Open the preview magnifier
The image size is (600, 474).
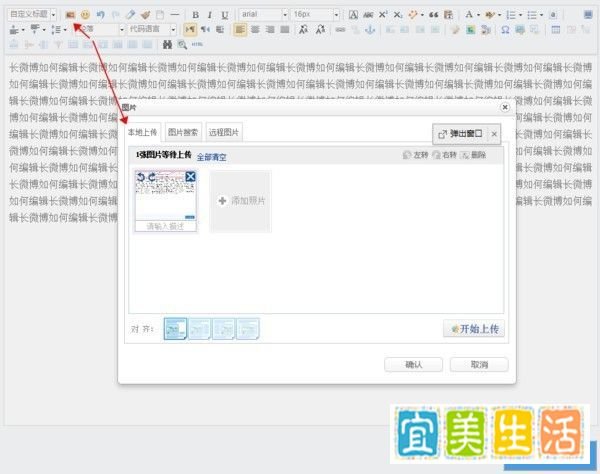tap(182, 44)
